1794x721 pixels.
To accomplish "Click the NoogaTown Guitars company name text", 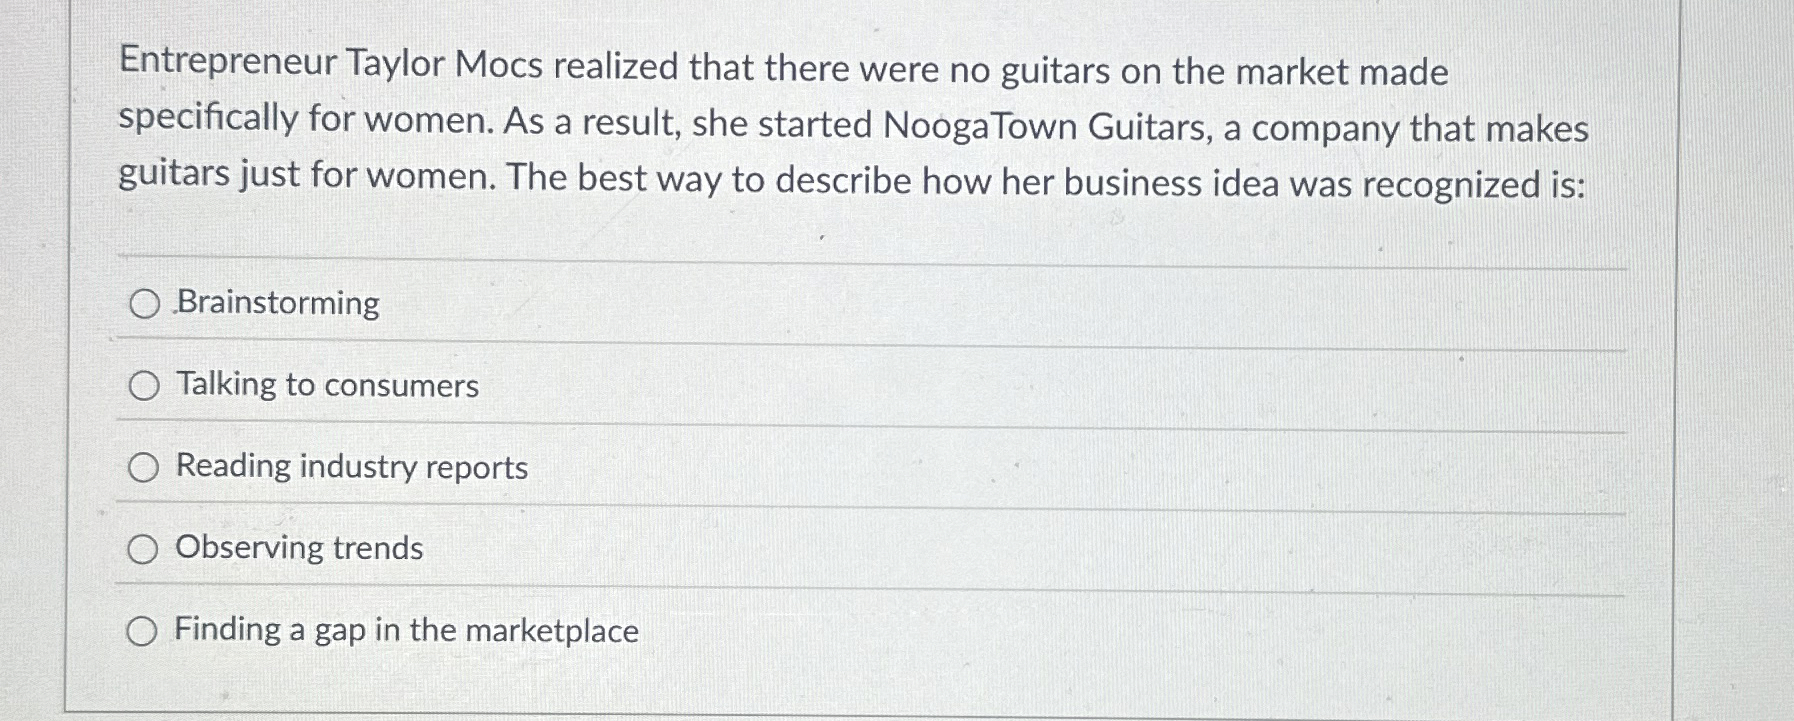I will [x=1040, y=125].
